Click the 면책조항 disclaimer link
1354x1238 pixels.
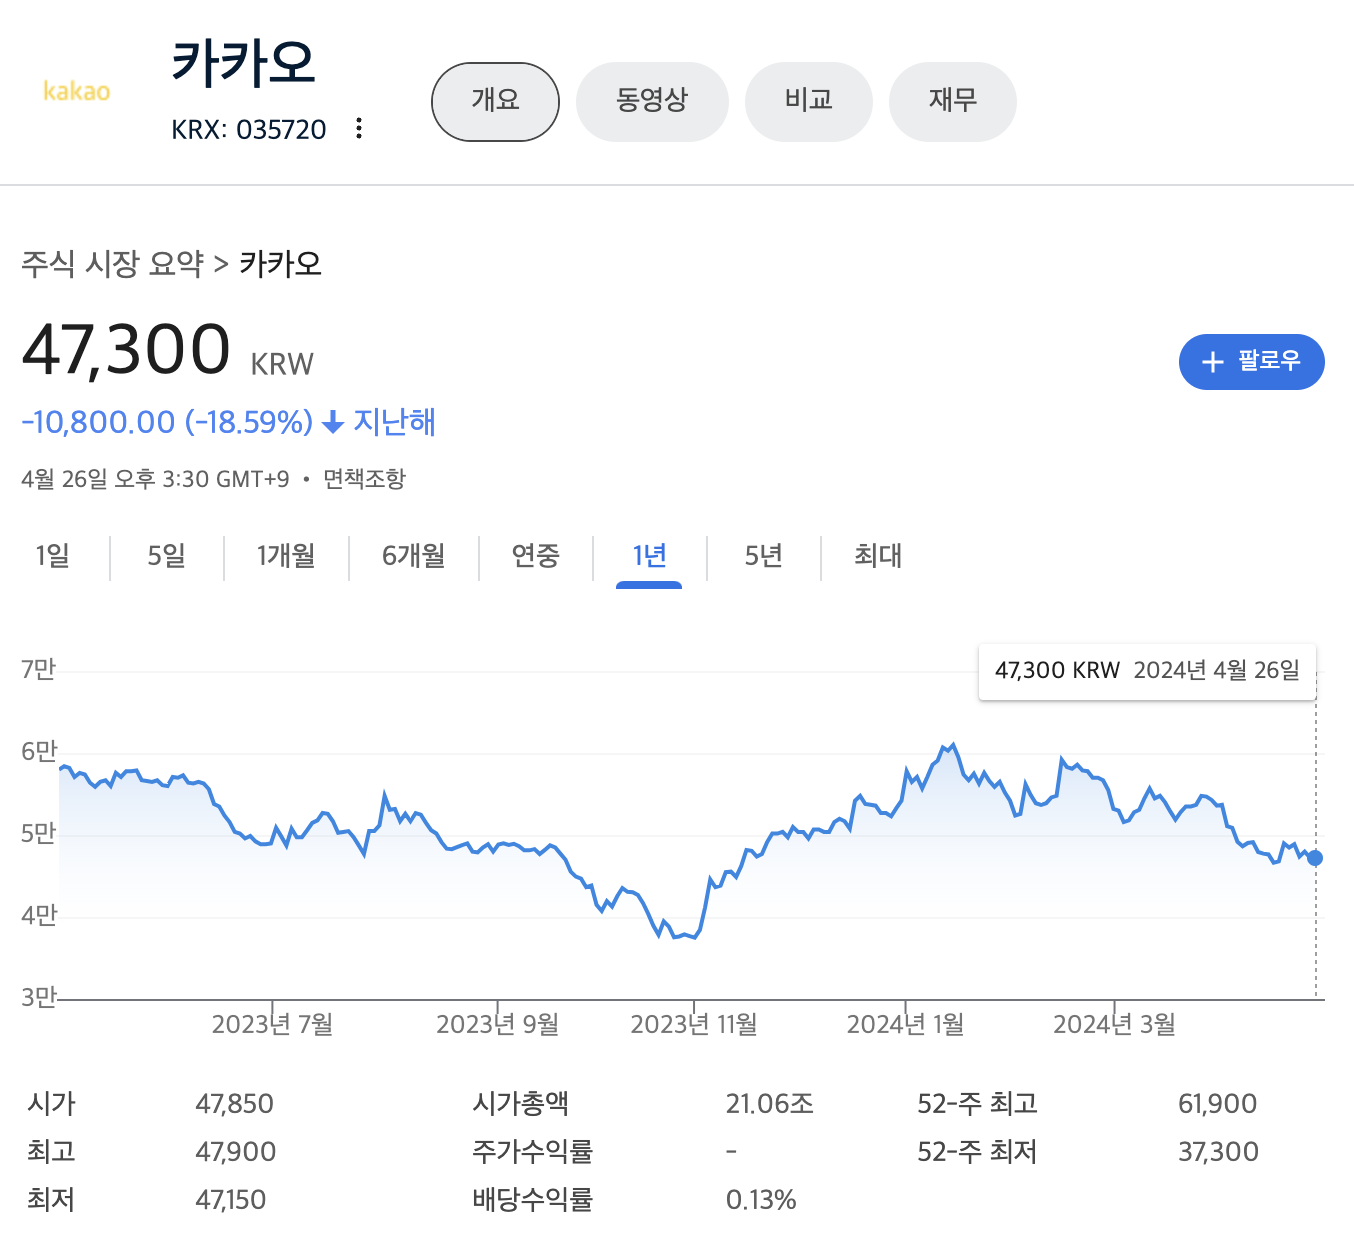point(364,479)
